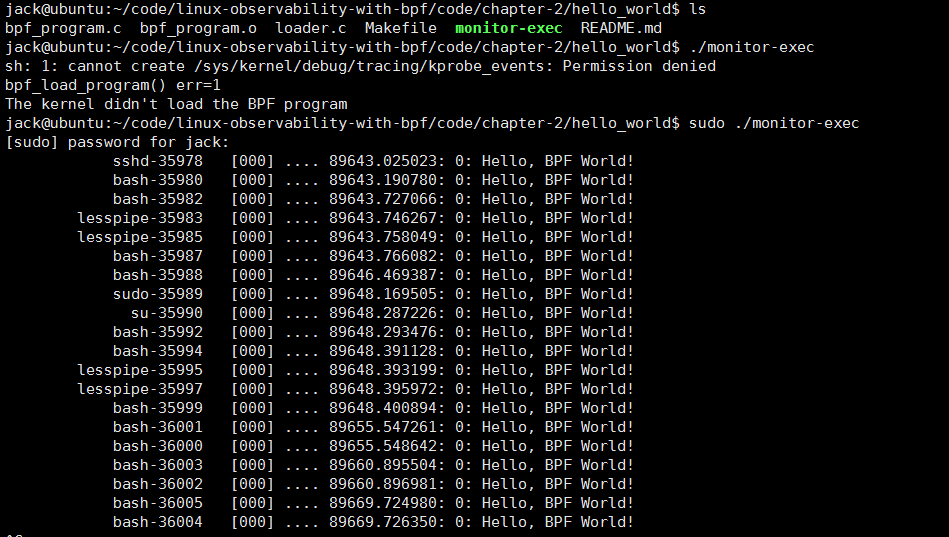Click the 'Permission denied' error text
The width and height of the screenshot is (949, 537).
point(639,66)
